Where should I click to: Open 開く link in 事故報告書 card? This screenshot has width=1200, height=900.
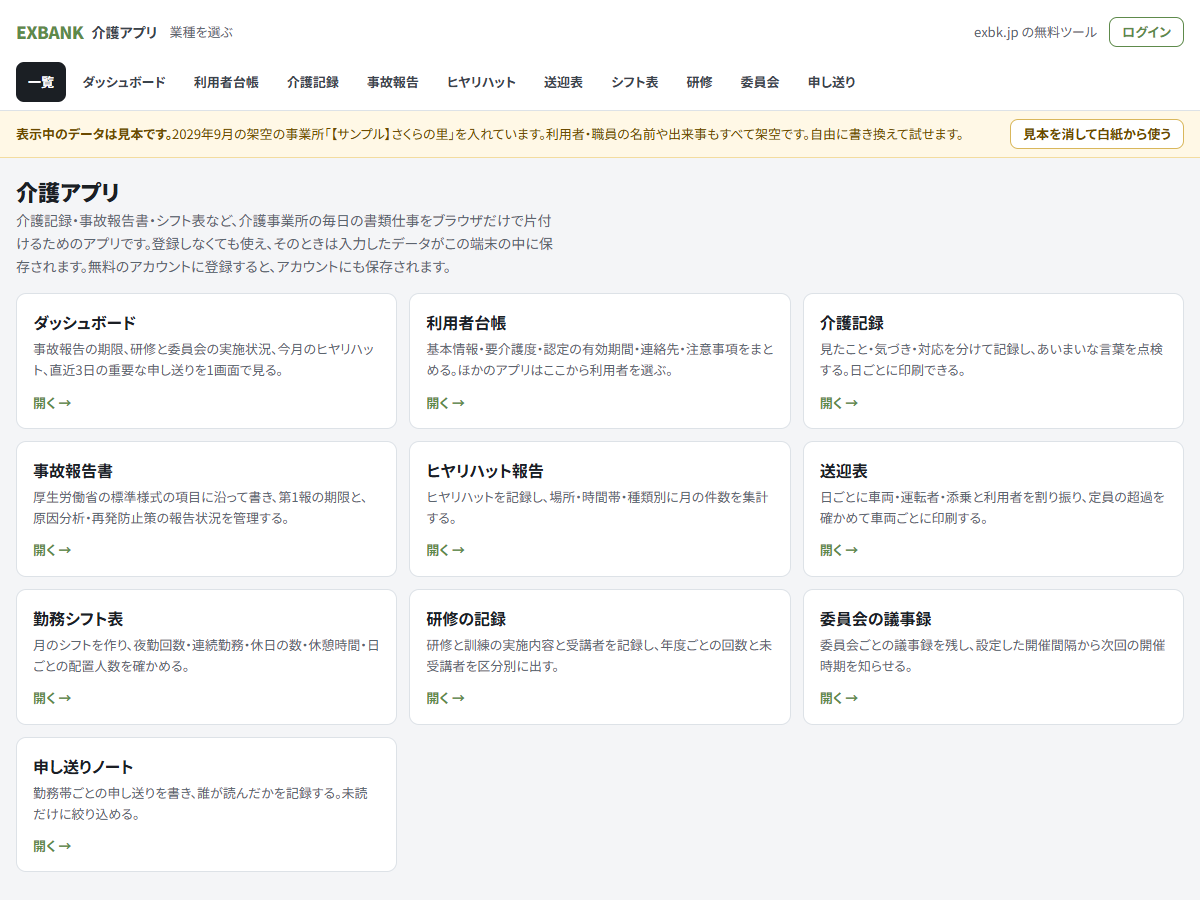click(52, 550)
